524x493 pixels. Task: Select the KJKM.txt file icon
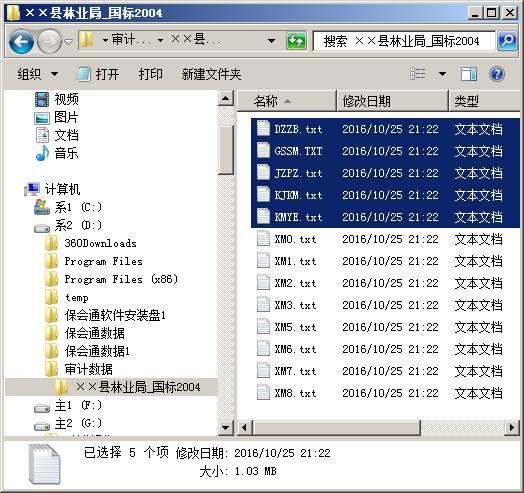(x=263, y=195)
